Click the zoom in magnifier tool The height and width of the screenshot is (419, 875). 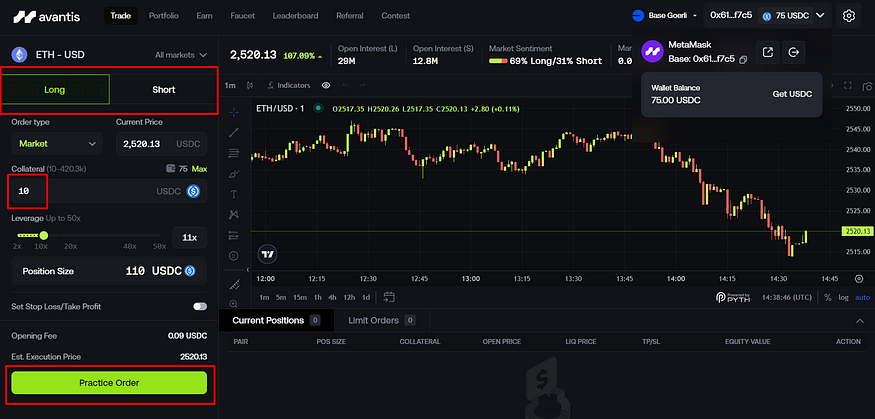[x=234, y=304]
